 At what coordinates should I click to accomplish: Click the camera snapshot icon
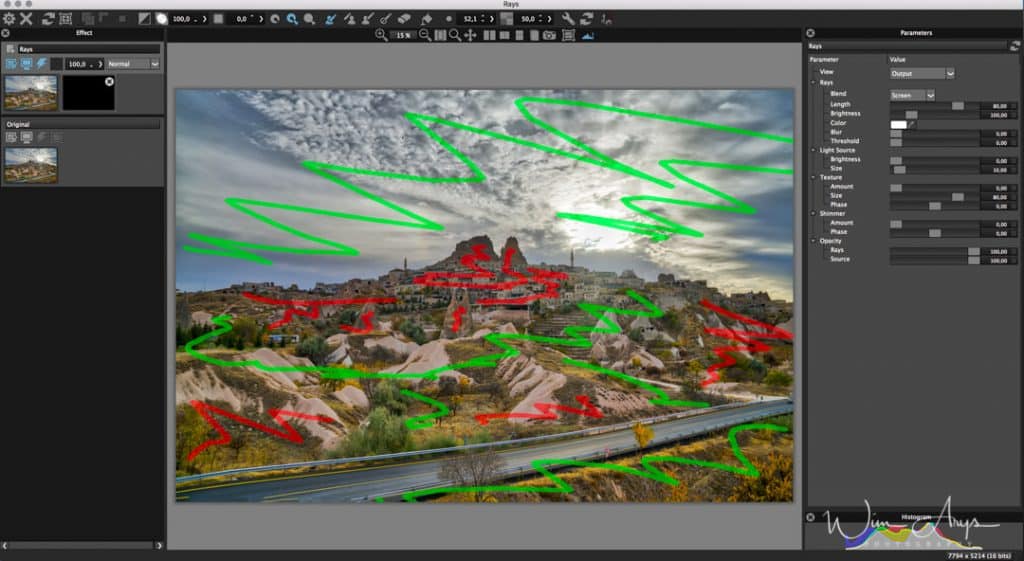coord(549,35)
